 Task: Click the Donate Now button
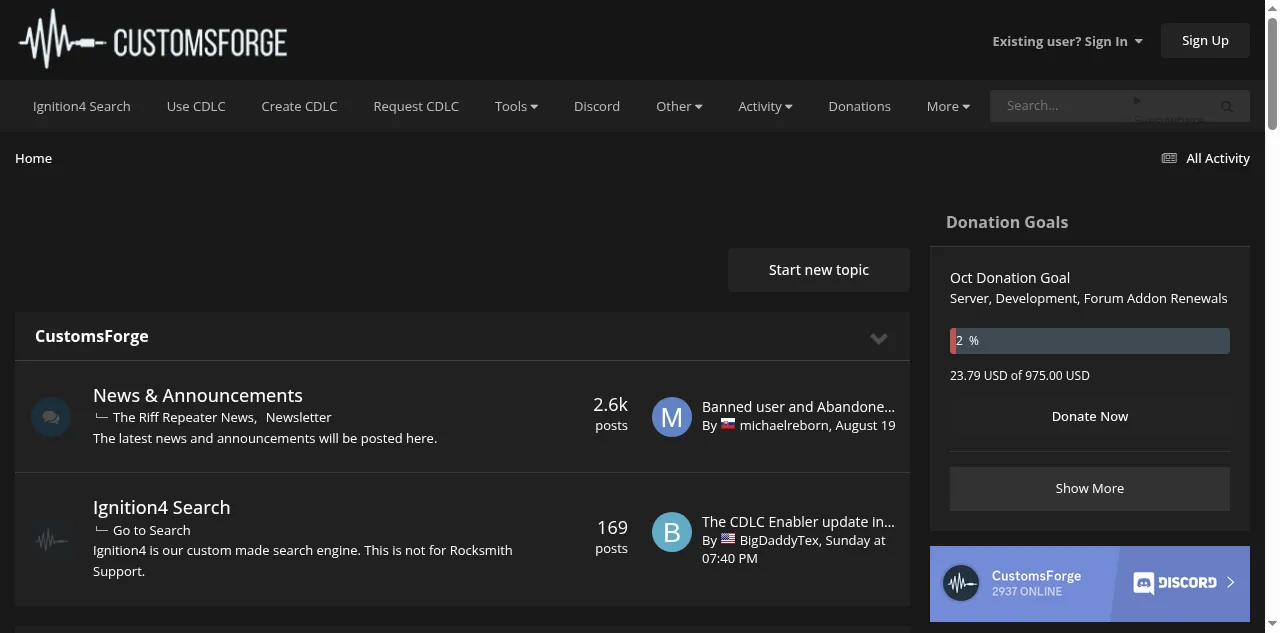click(1090, 416)
